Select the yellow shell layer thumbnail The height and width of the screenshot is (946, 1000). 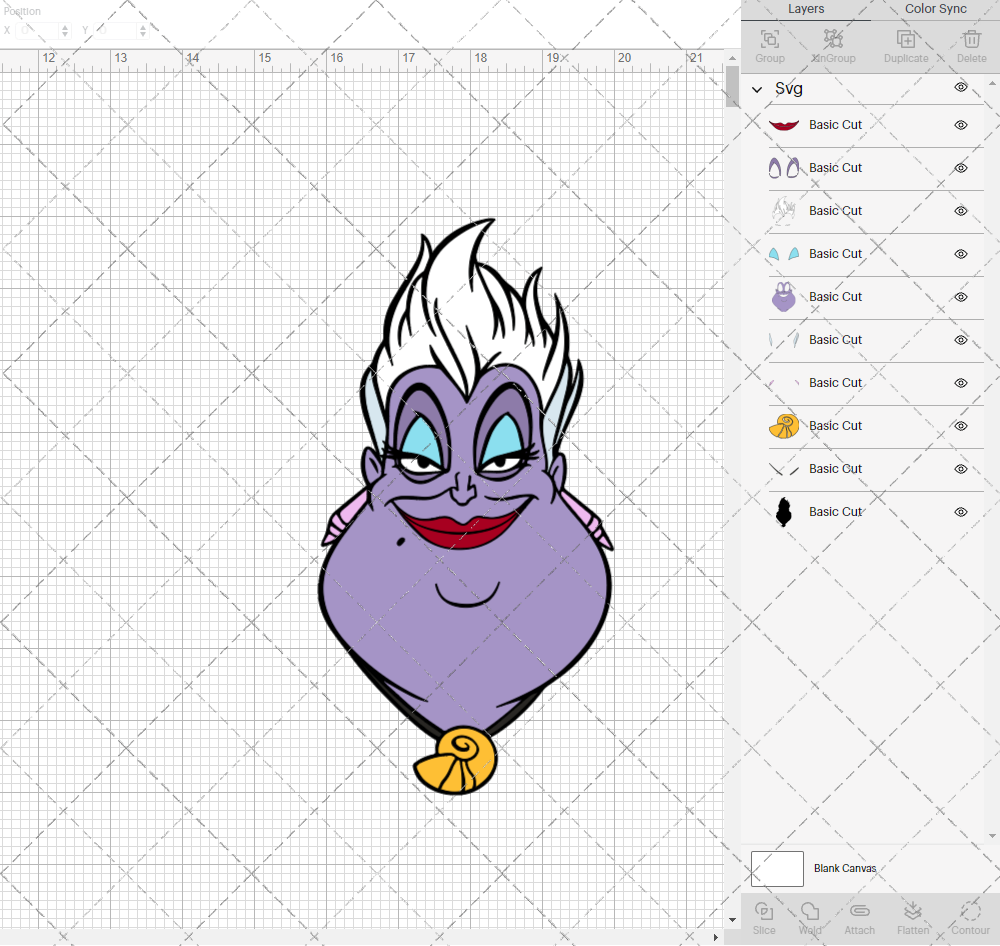coord(784,426)
